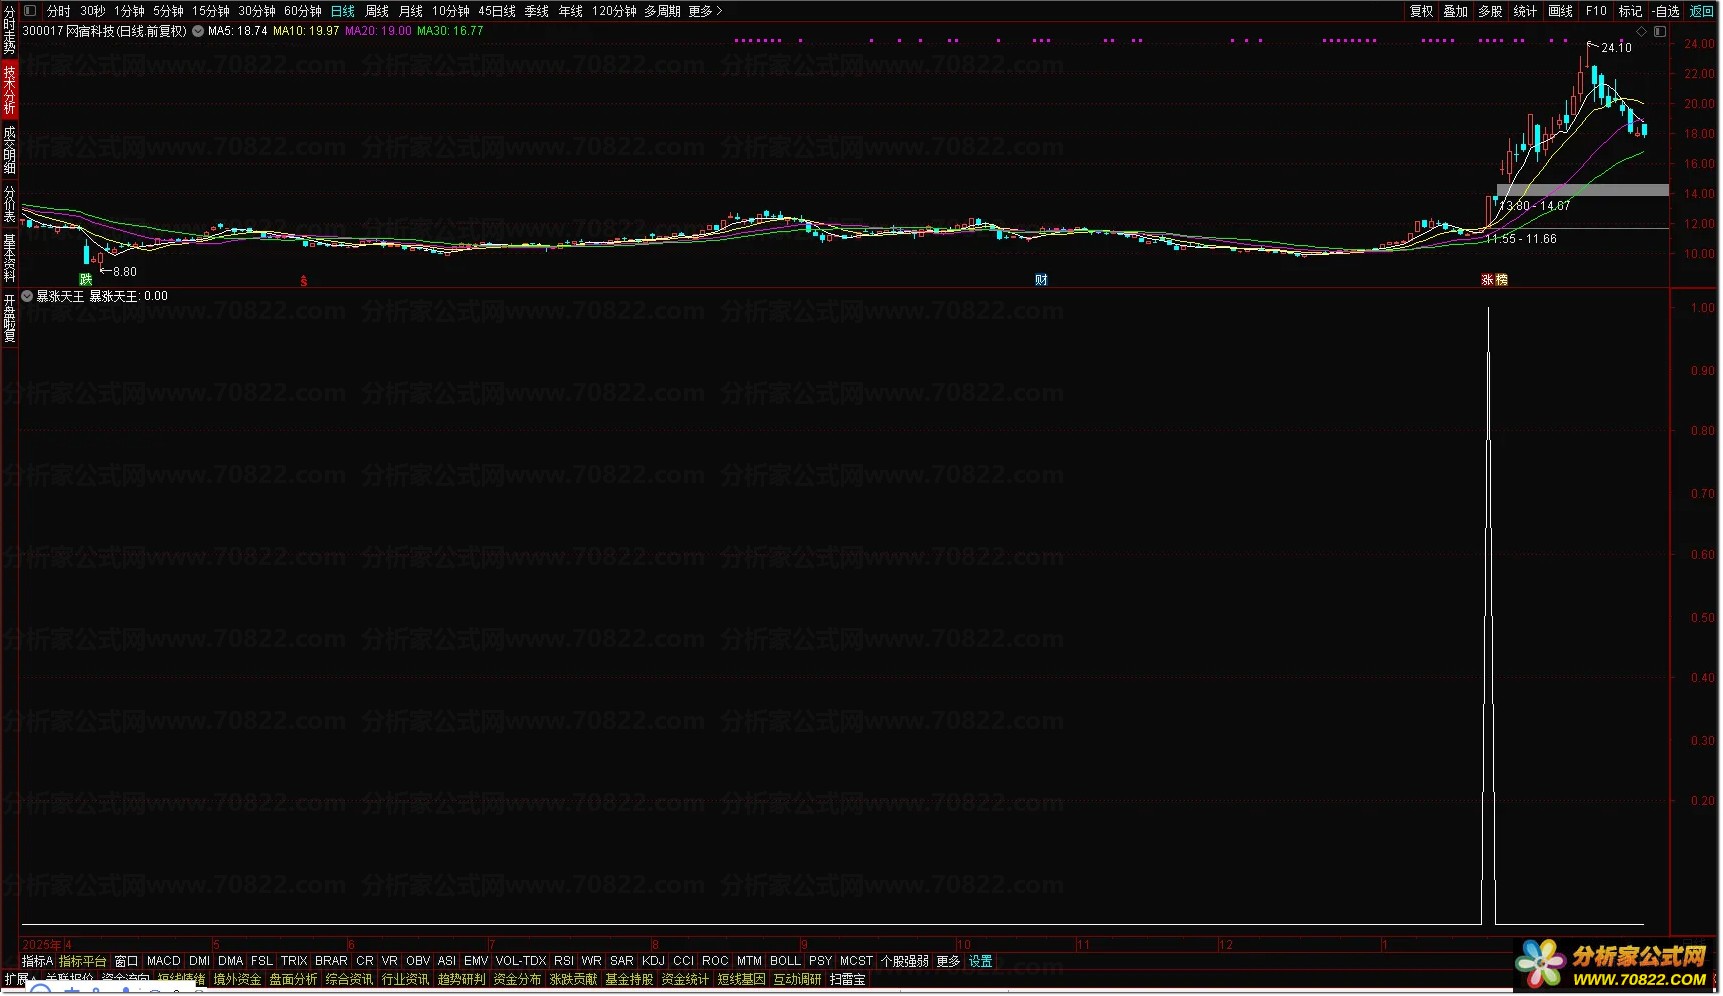Apply the MCST indicator
The width and height of the screenshot is (1723, 996).
856,961
